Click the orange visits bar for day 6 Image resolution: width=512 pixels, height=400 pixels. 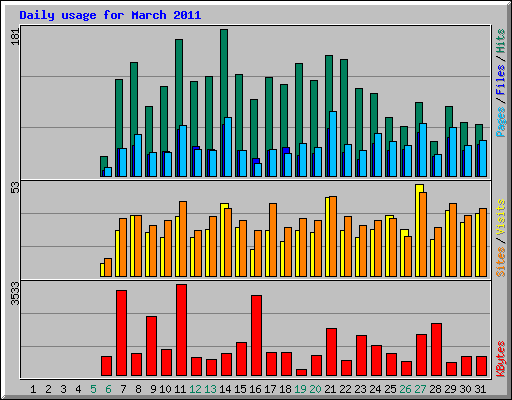click(x=108, y=267)
